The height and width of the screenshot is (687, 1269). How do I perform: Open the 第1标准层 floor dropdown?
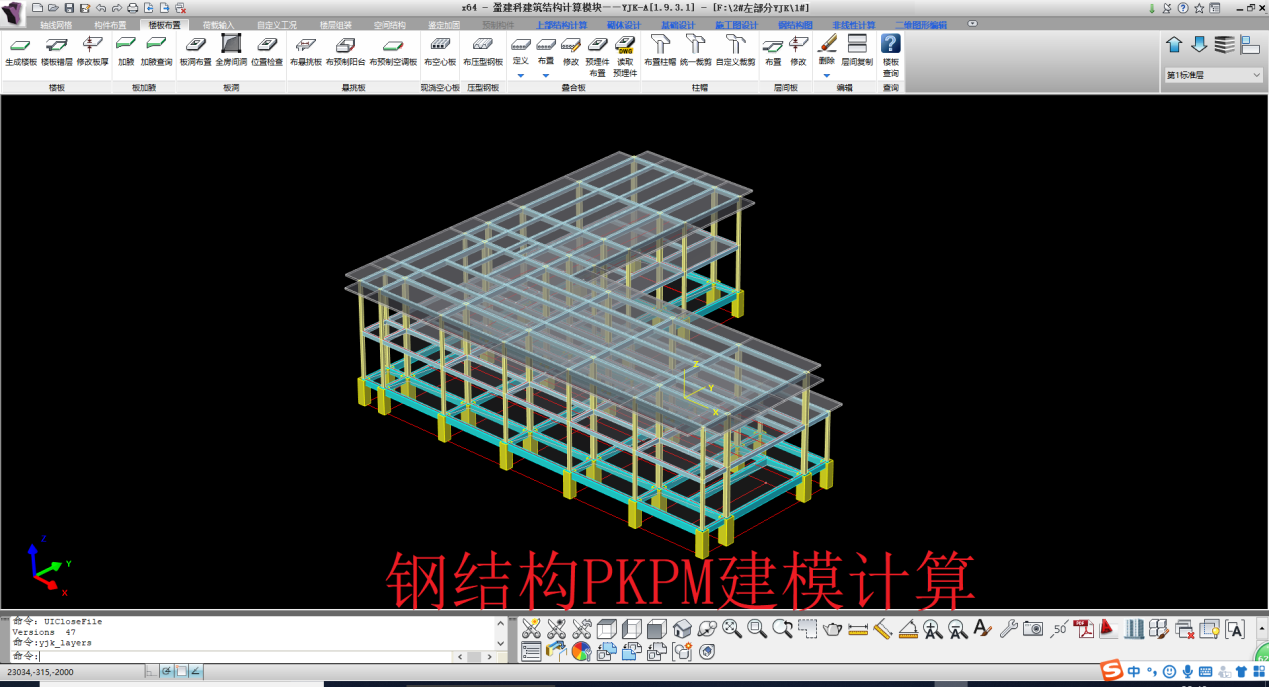1213,75
